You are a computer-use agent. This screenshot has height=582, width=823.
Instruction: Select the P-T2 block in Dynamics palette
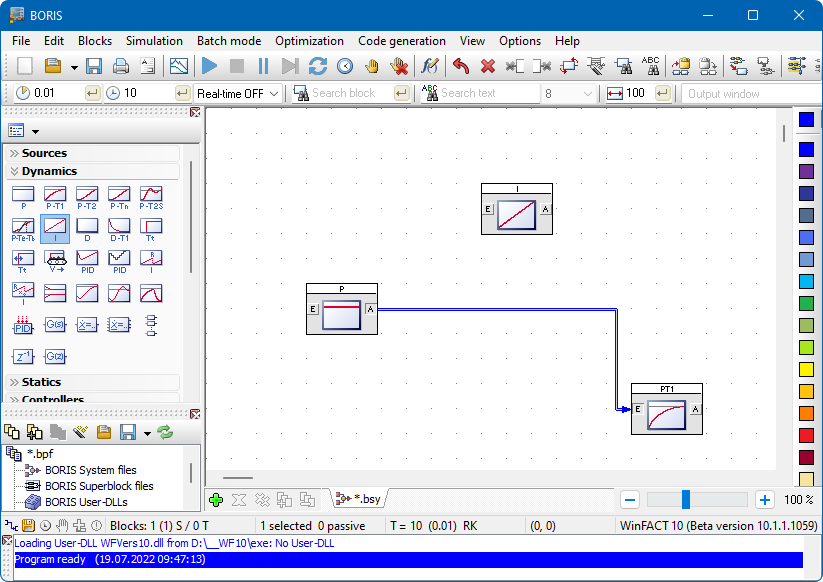point(87,197)
